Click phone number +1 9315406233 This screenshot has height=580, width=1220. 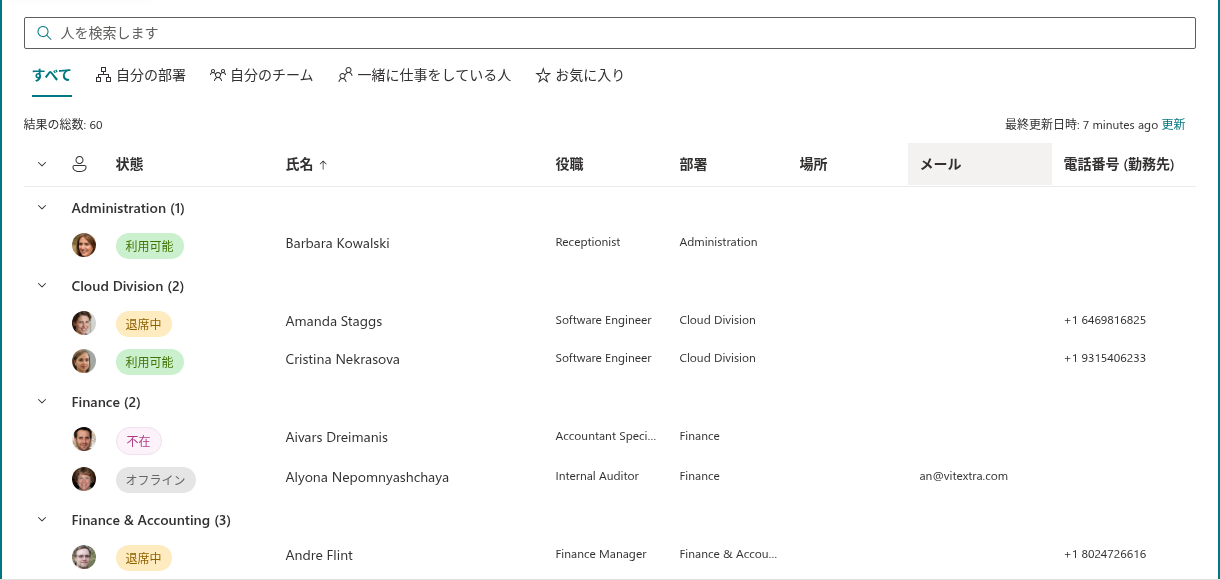[1105, 358]
